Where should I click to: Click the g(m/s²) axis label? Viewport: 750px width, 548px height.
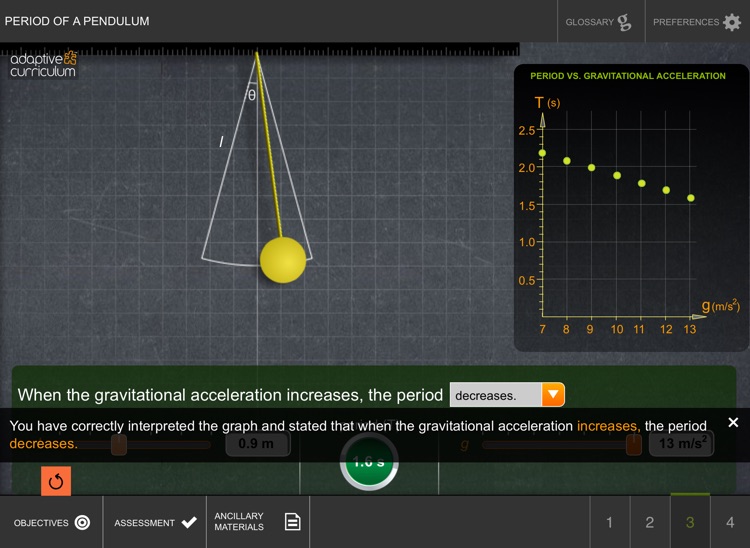[720, 305]
